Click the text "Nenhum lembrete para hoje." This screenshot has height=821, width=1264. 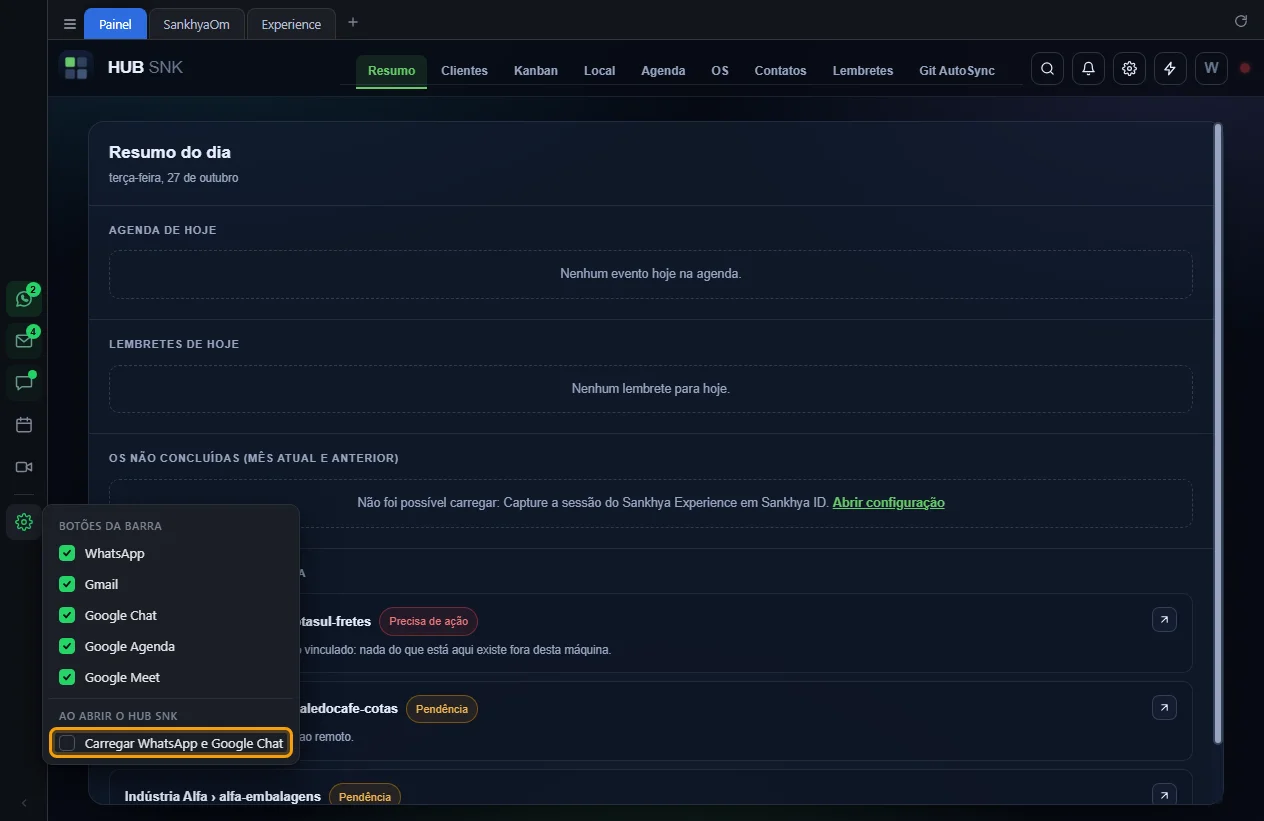(x=651, y=388)
